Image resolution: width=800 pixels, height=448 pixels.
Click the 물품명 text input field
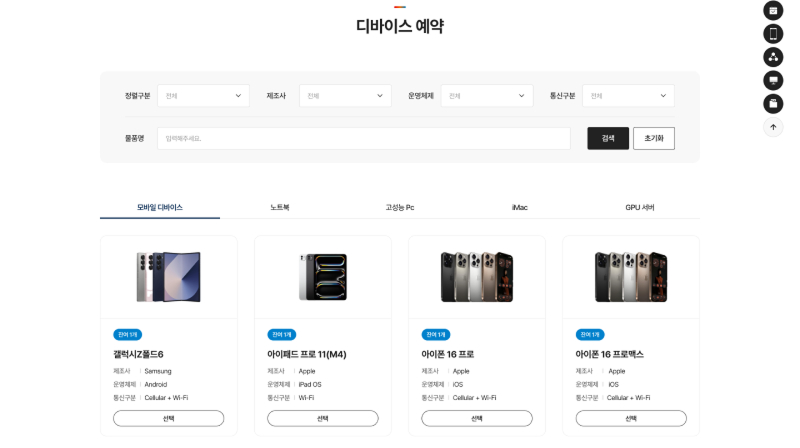[364, 138]
